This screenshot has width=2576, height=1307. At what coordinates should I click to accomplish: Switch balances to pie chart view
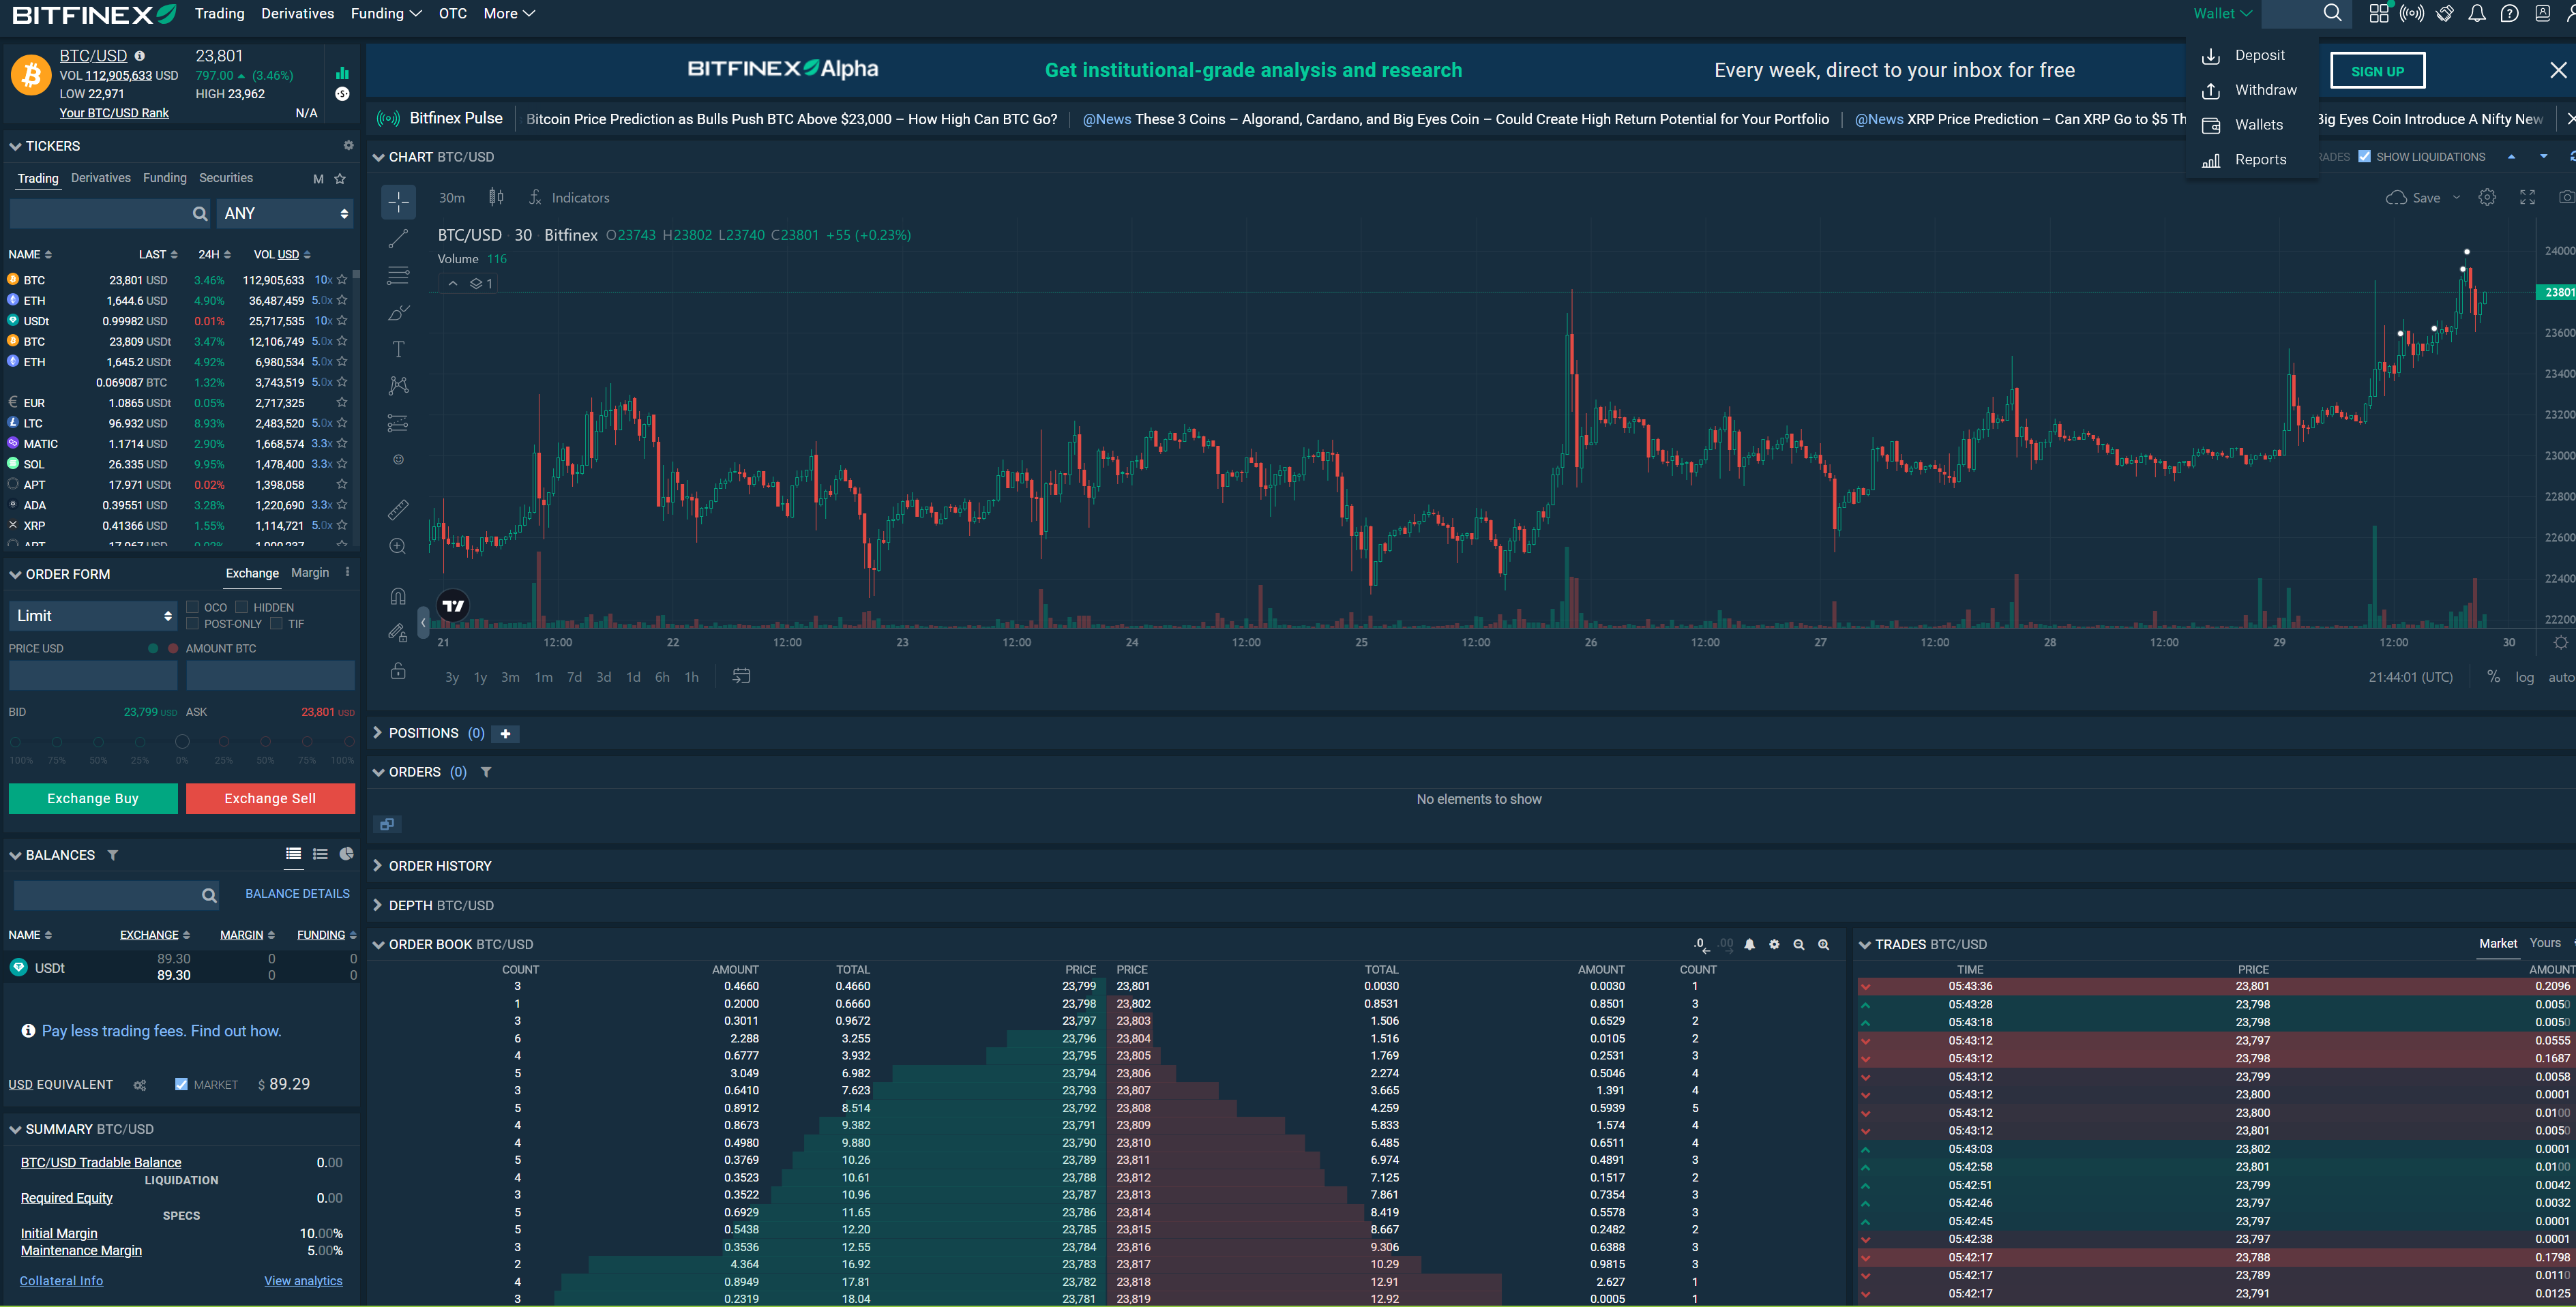346,854
